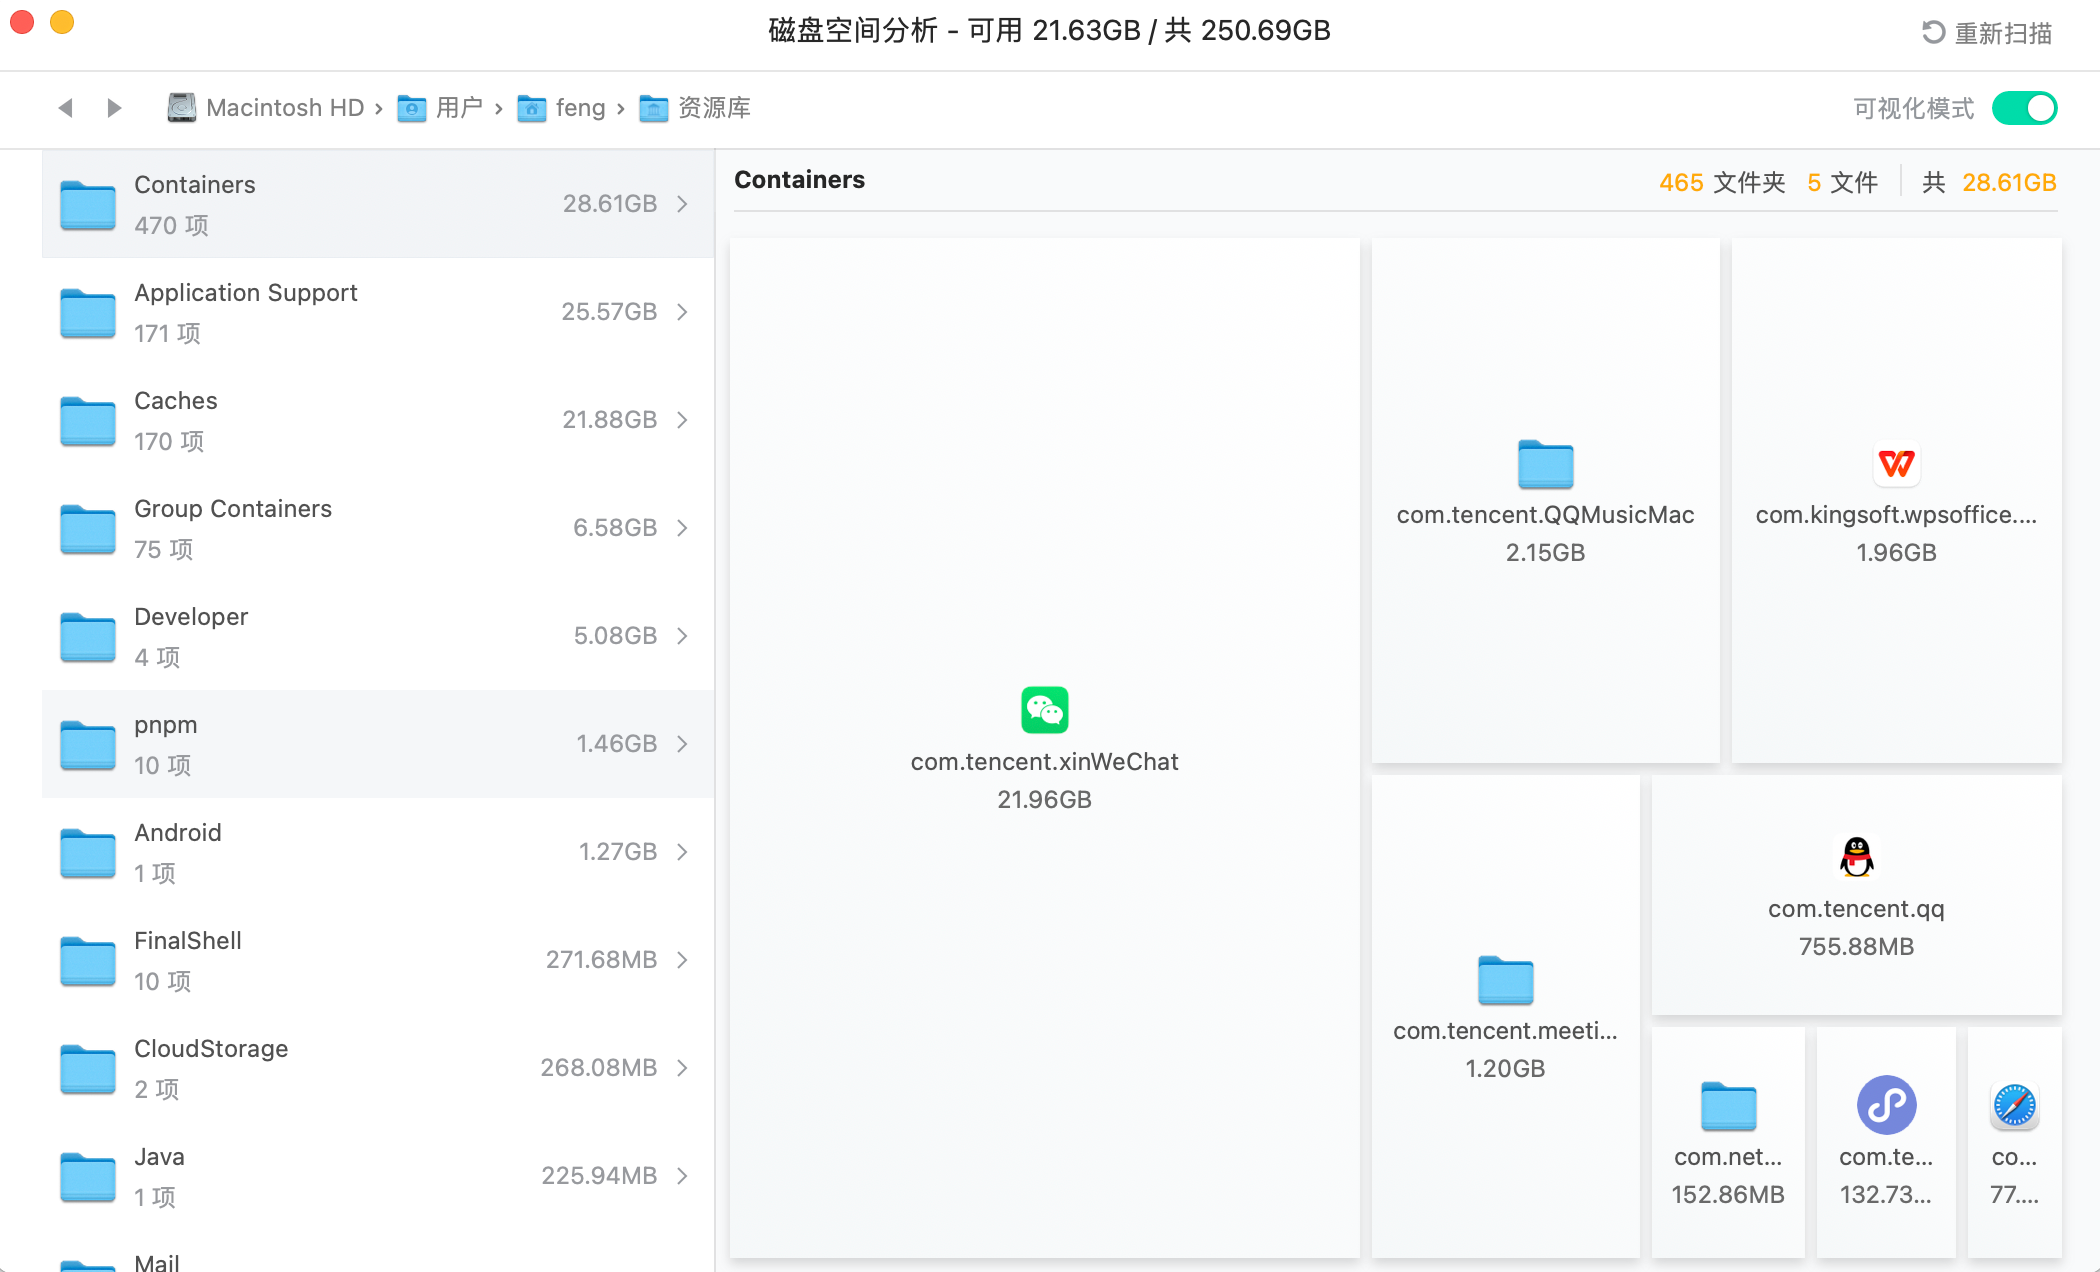Select the pnpm folder row
Screen dimensions: 2100x1272
coord(378,744)
